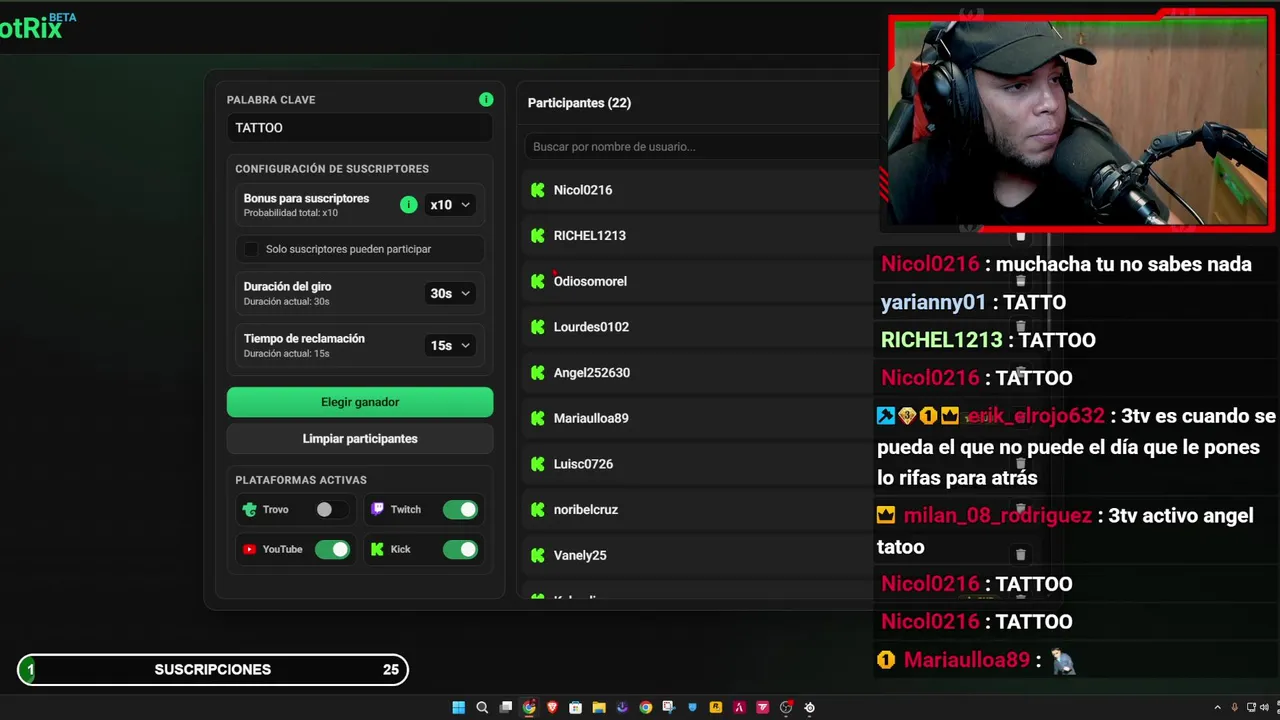Screen dimensions: 1280x720
Task: Click erik_elrojo632 username in chat
Action: 1035,415
